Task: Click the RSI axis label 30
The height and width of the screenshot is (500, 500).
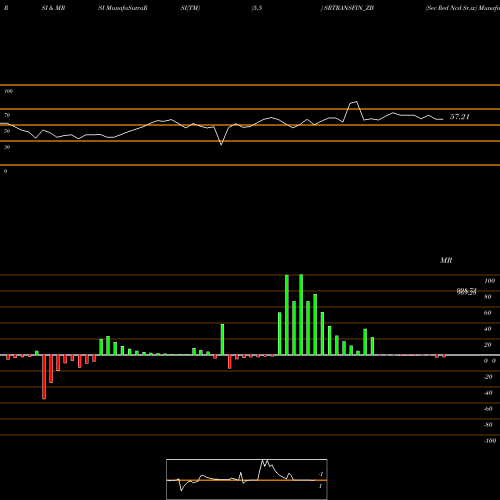Action: pos(7,147)
